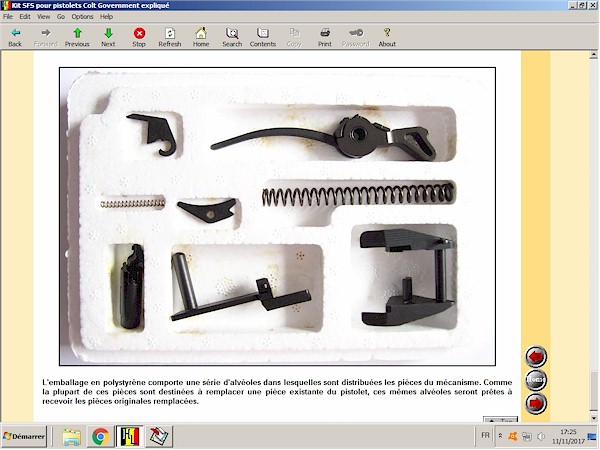Close the help viewer window
Viewport: 600px width, 450px height.
(x=592, y=5)
